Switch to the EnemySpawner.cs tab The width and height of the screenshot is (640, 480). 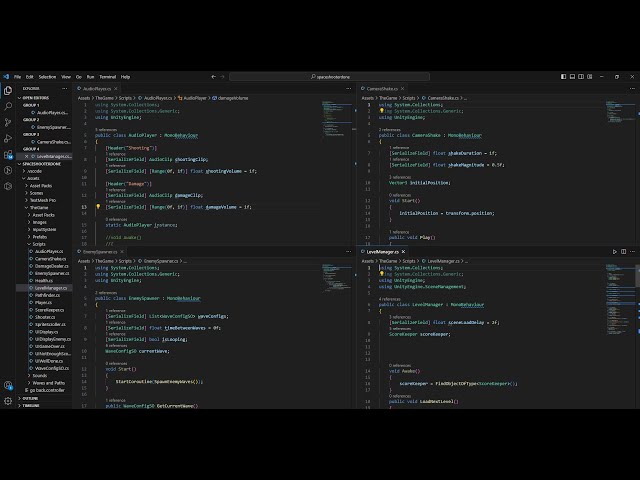[x=100, y=252]
